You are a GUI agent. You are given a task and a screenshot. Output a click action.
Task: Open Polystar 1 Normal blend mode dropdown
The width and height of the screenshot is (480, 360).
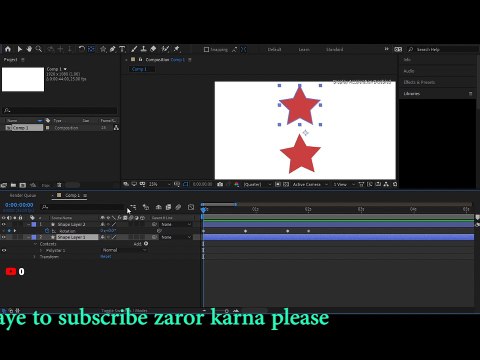(x=124, y=250)
